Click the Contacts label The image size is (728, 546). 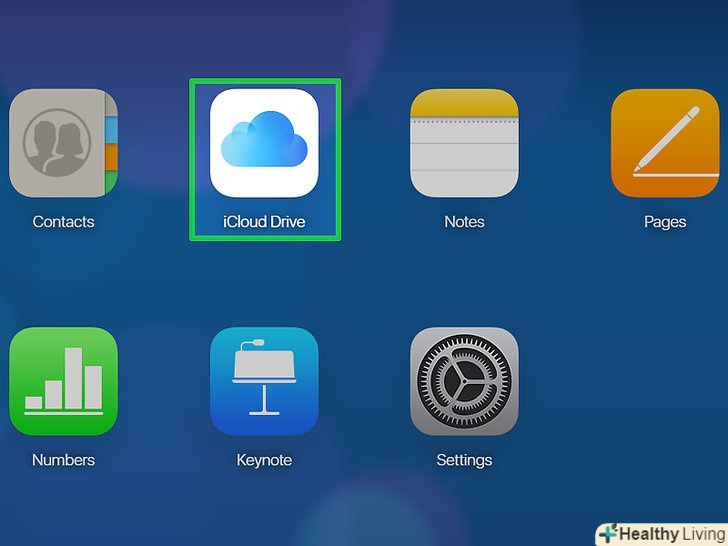point(64,222)
